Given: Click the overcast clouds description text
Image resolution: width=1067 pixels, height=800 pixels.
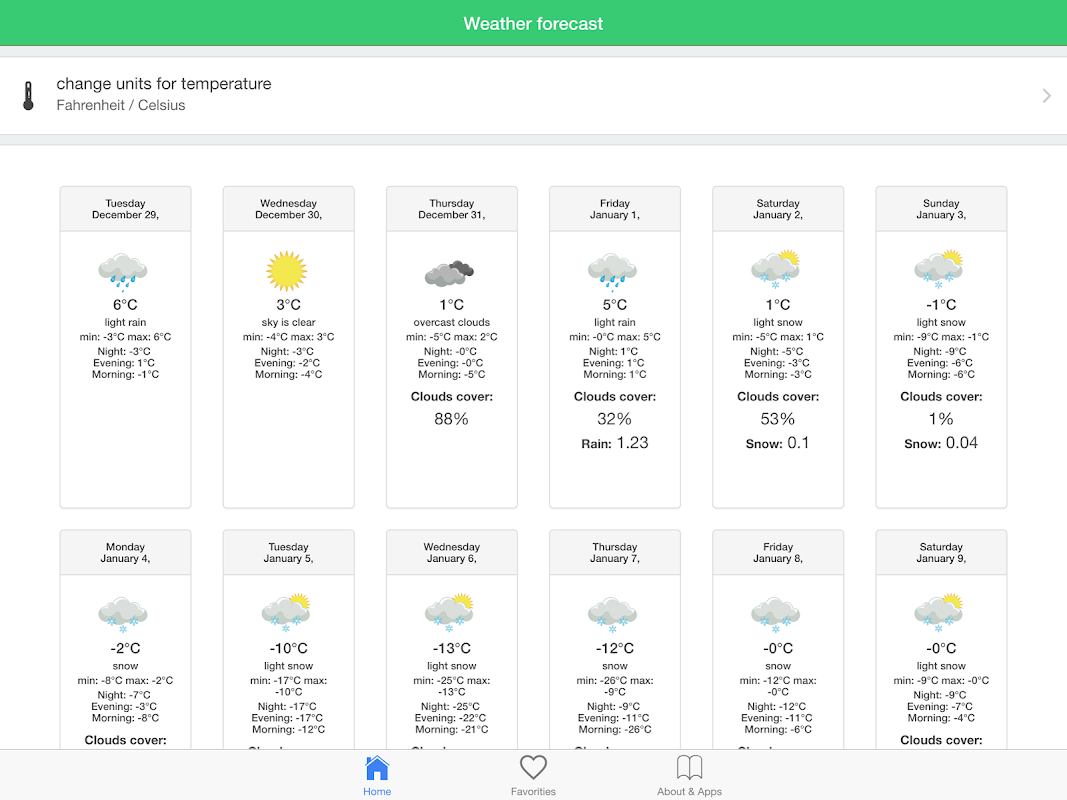Looking at the screenshot, I should click(452, 322).
